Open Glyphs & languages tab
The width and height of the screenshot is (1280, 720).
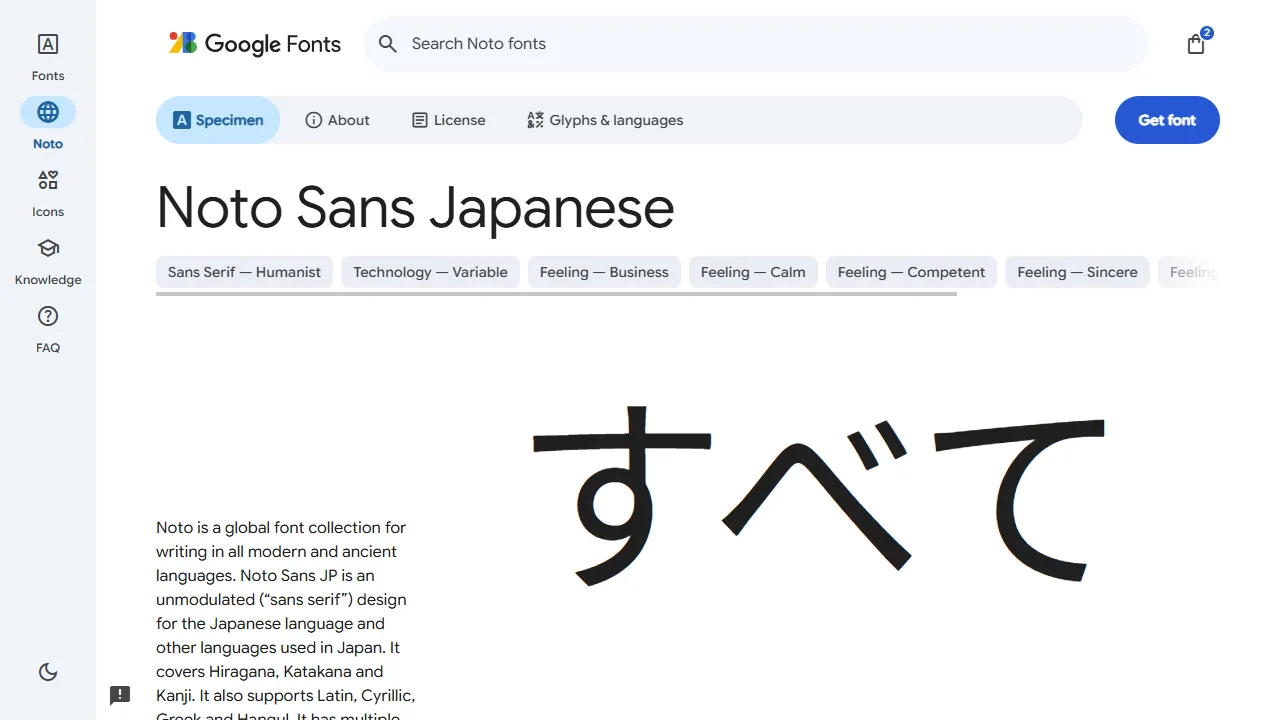tap(605, 120)
